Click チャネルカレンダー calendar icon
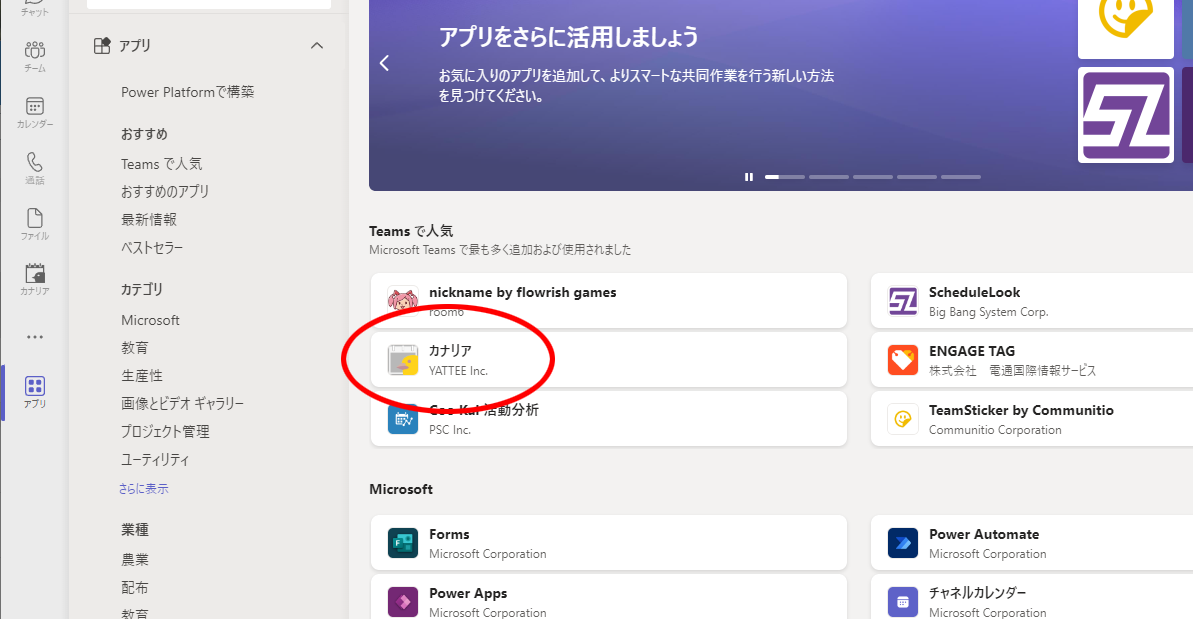 903,602
